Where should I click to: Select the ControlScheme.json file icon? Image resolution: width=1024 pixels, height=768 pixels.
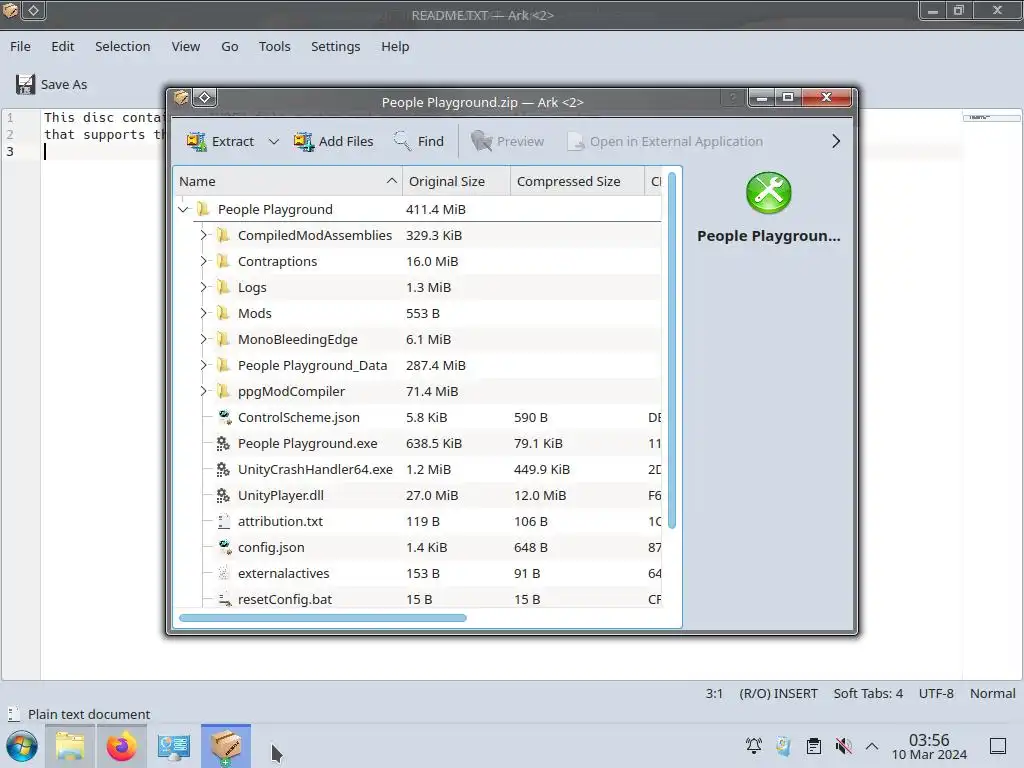[224, 417]
